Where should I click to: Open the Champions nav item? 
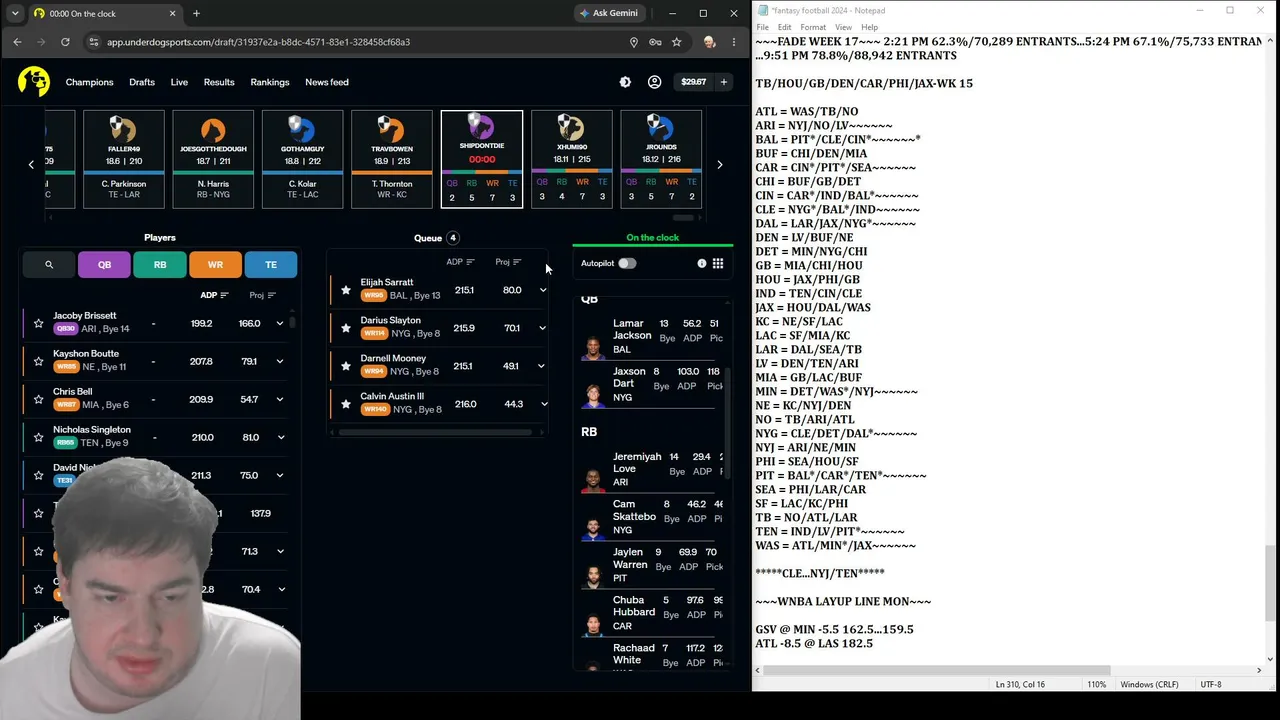pos(89,82)
